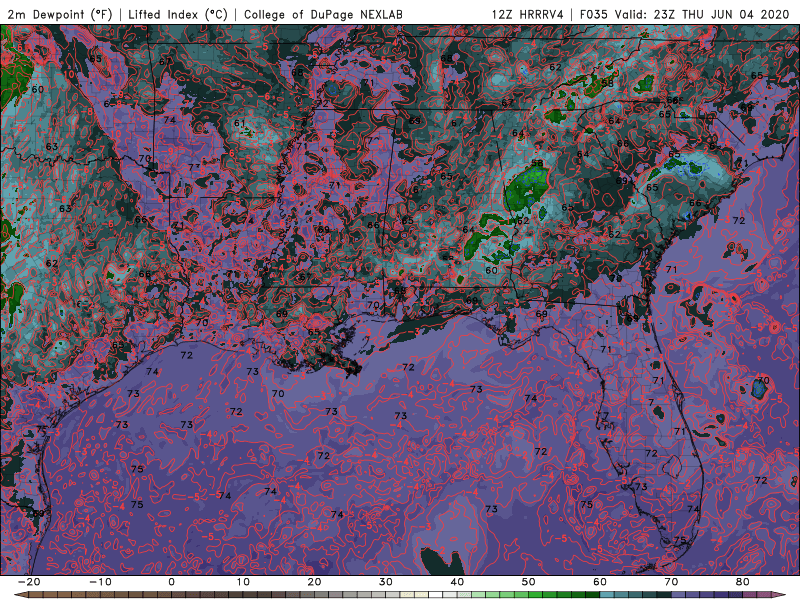
Task: Click the 'F035' forecast hour text
Action: click(593, 14)
